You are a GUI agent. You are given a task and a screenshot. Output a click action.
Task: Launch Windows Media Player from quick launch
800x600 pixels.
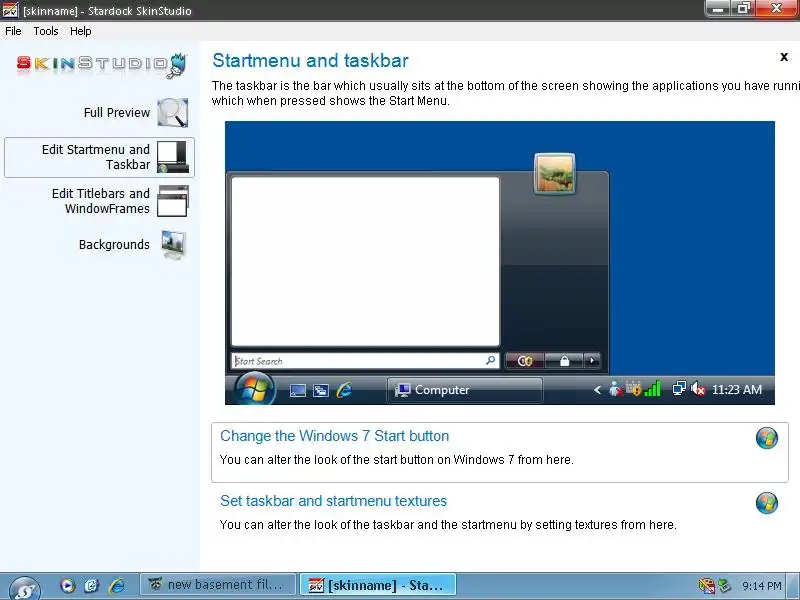point(67,585)
